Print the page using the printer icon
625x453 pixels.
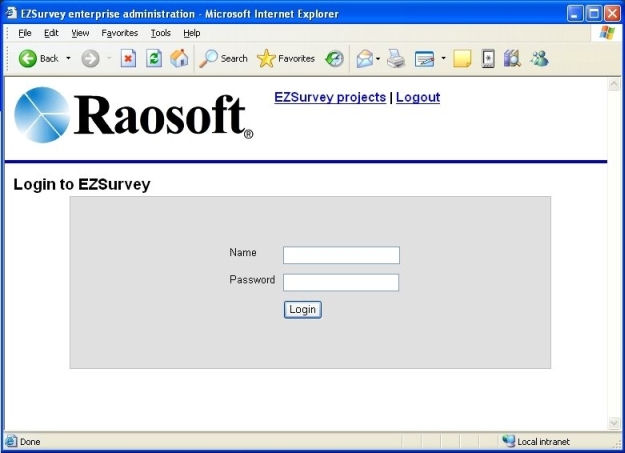pos(396,59)
